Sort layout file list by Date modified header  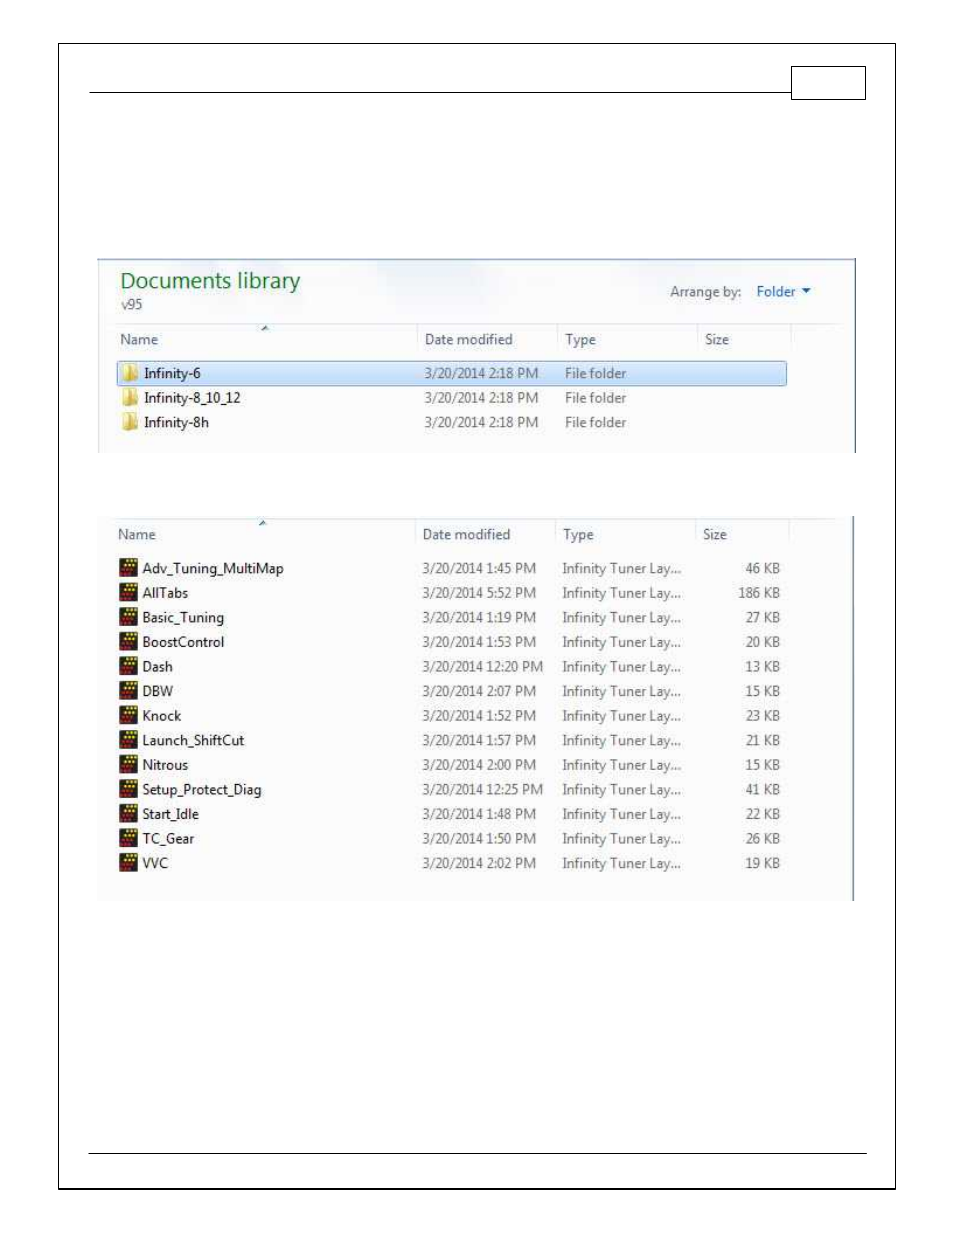tap(466, 535)
